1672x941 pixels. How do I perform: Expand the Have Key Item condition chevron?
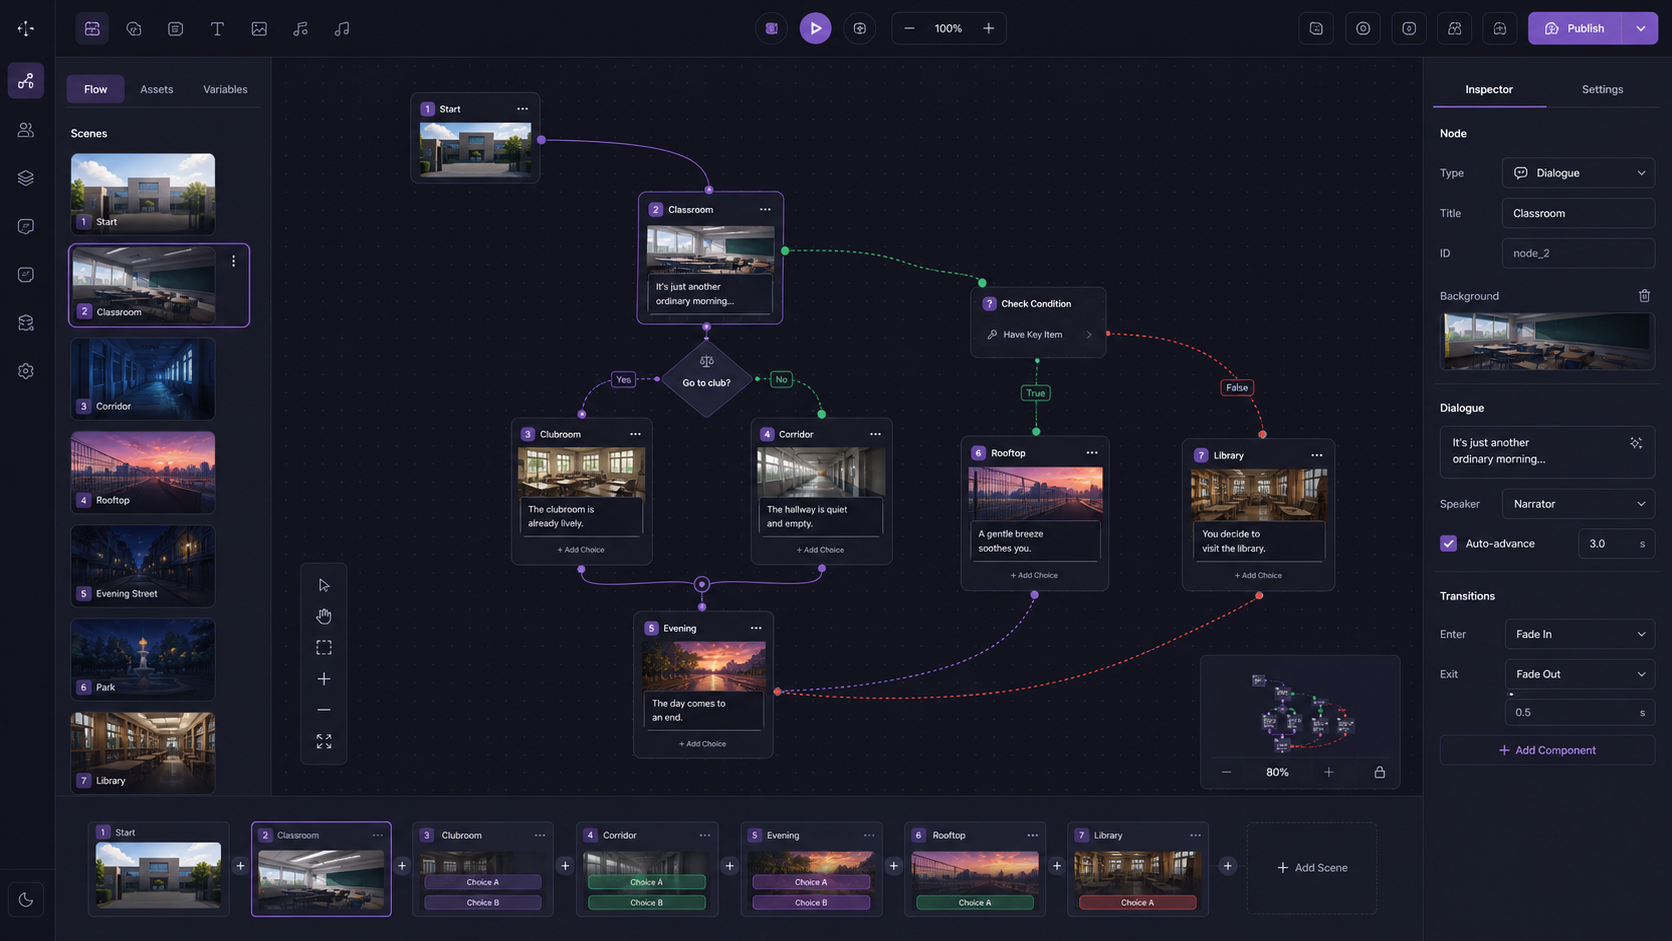(x=1089, y=335)
